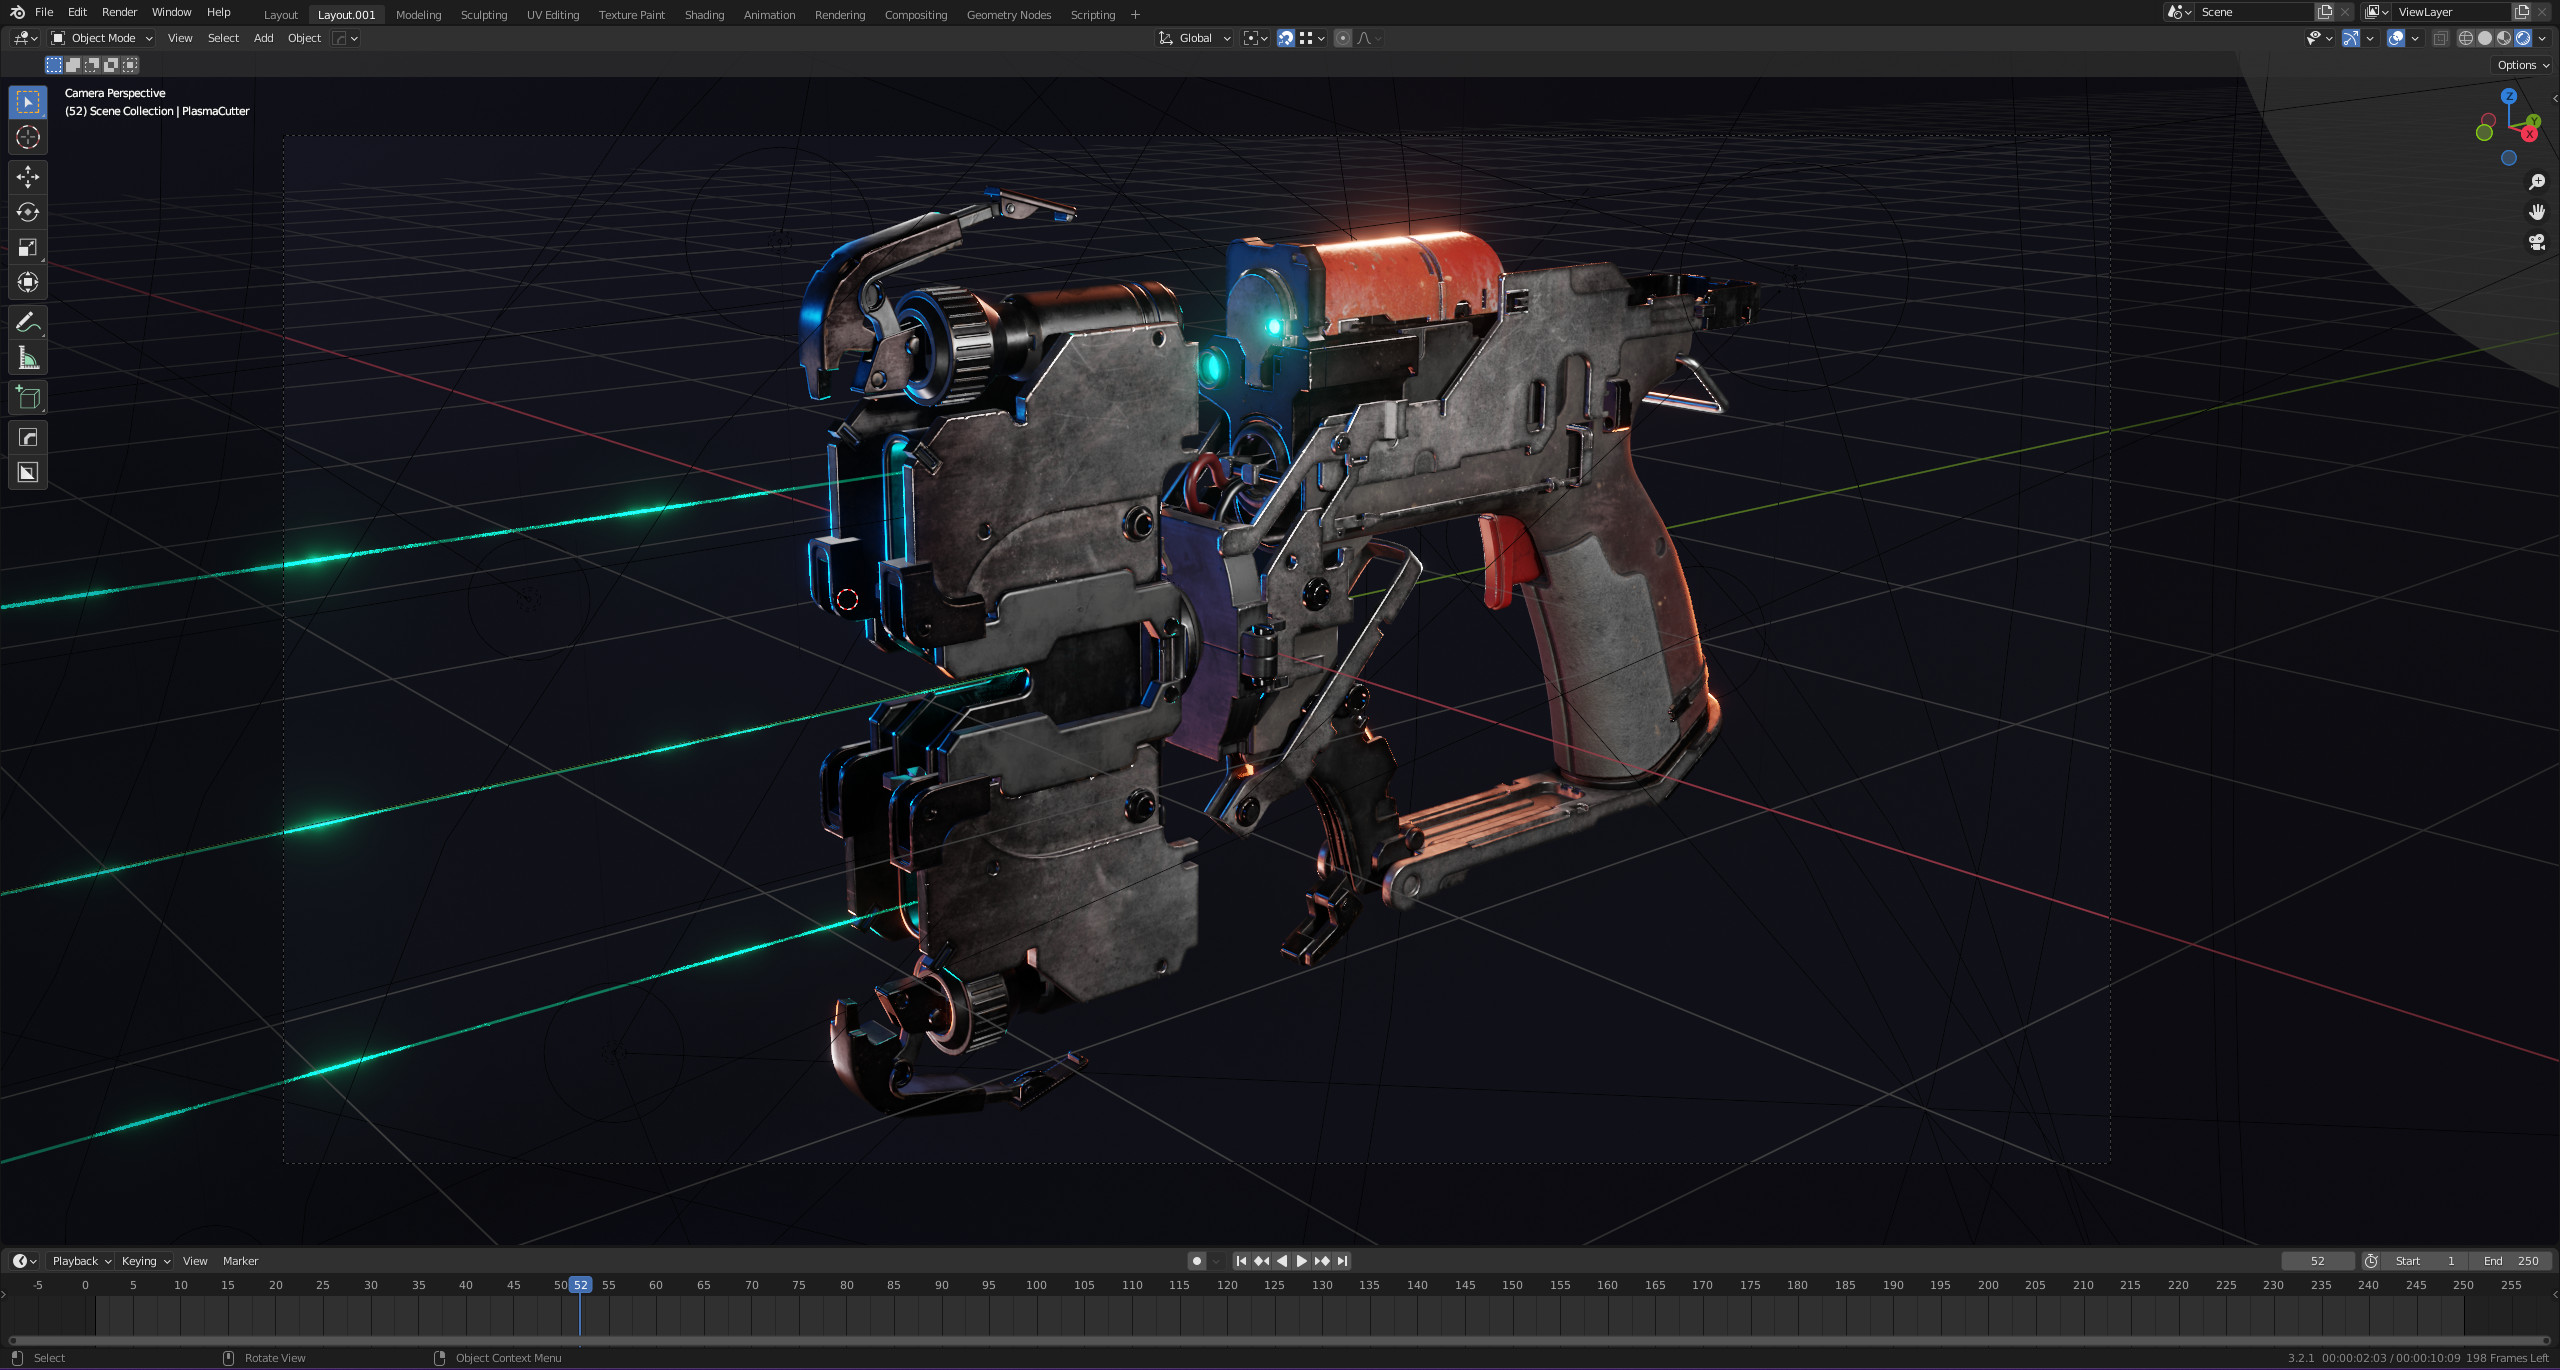Click the Options button in viewport header
Viewport: 2560px width, 1370px height.
(x=2521, y=65)
